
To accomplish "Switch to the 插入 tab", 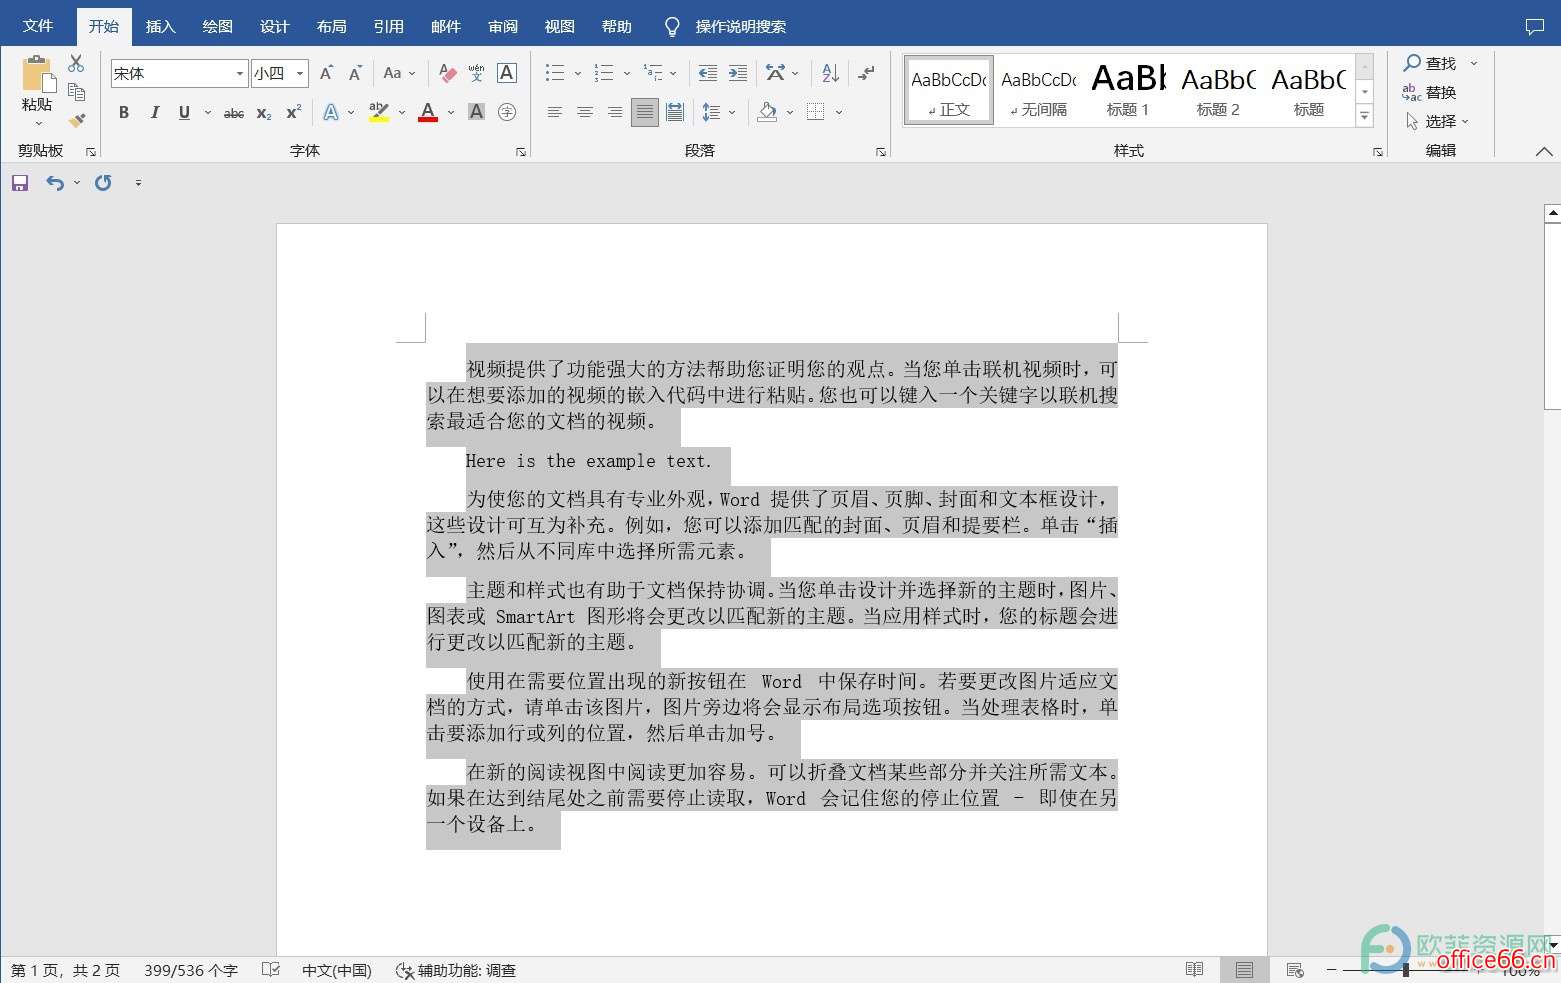I will pos(161,27).
